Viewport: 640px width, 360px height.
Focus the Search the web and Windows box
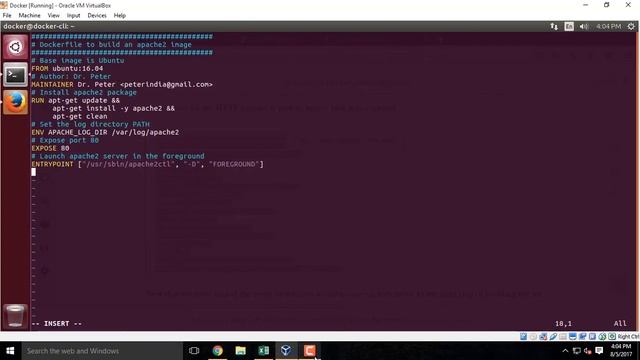102,351
